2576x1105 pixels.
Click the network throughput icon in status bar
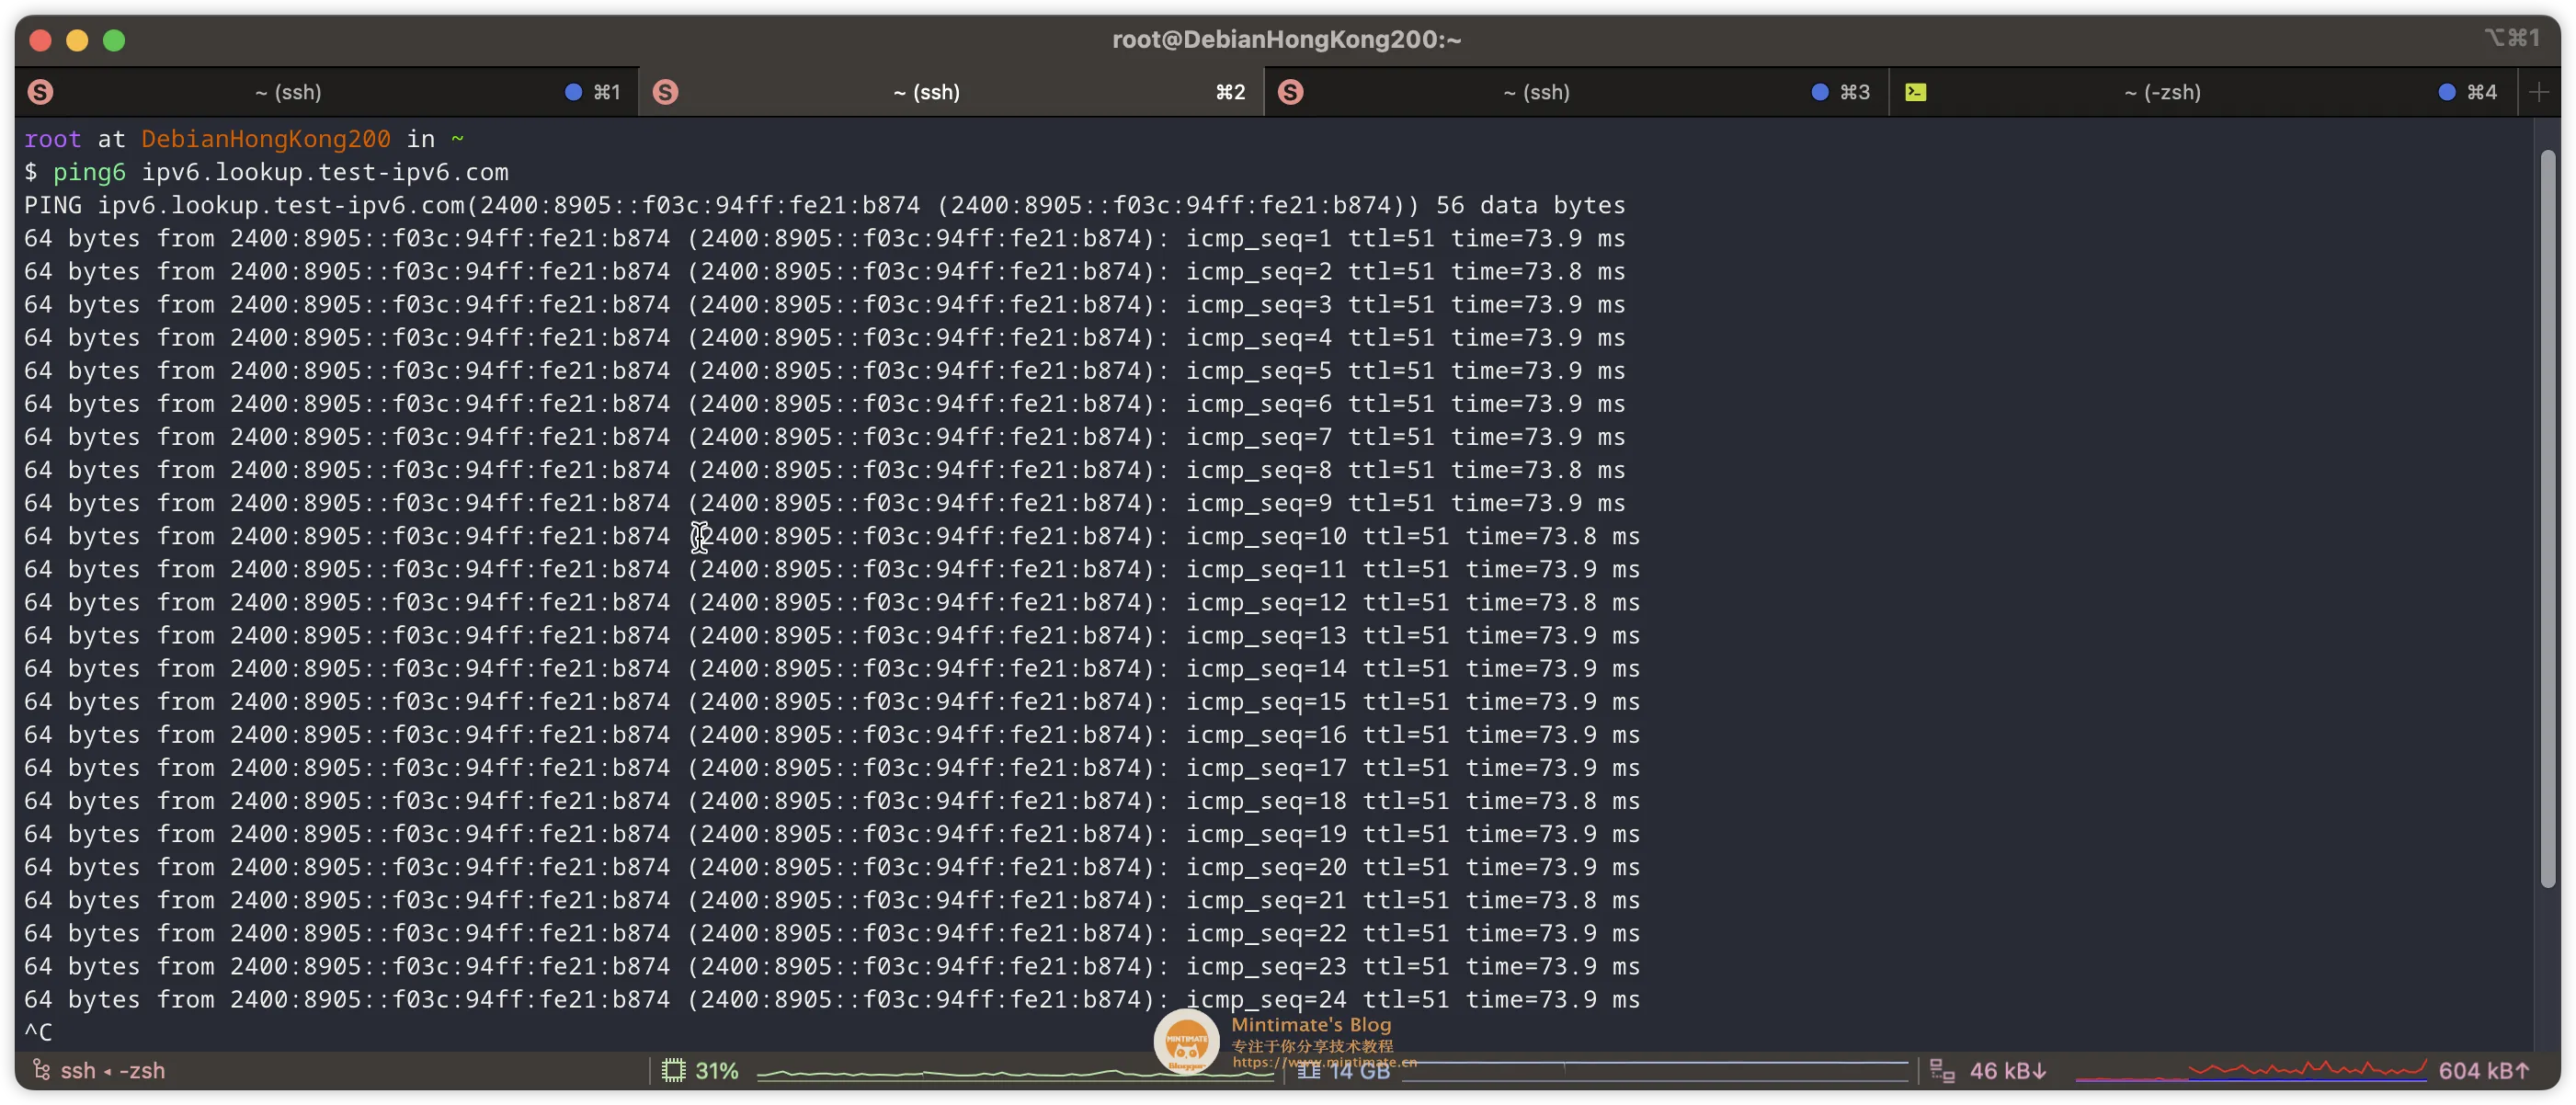tap(1942, 1071)
